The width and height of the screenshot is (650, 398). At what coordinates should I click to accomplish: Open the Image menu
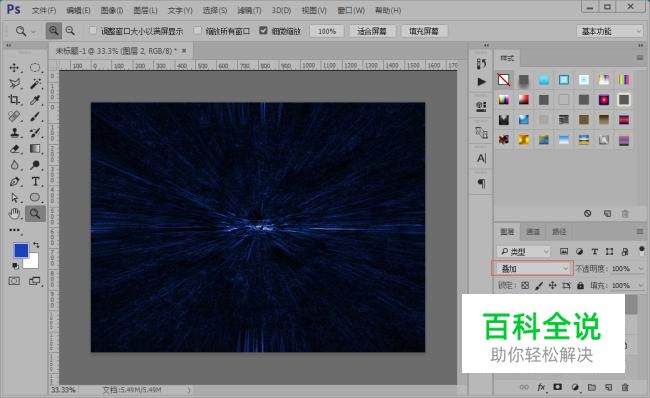pyautogui.click(x=112, y=10)
